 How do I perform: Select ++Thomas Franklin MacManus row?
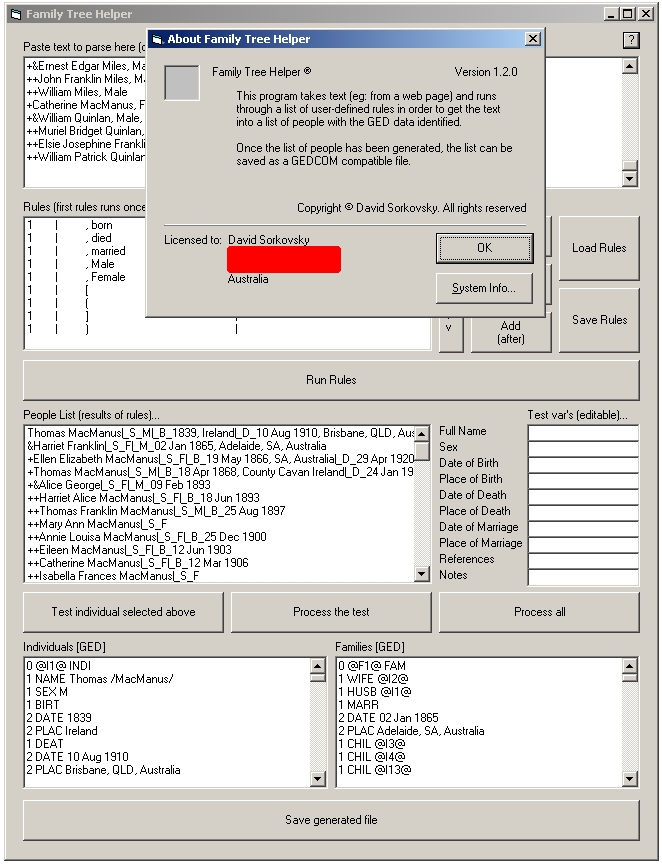(220, 511)
